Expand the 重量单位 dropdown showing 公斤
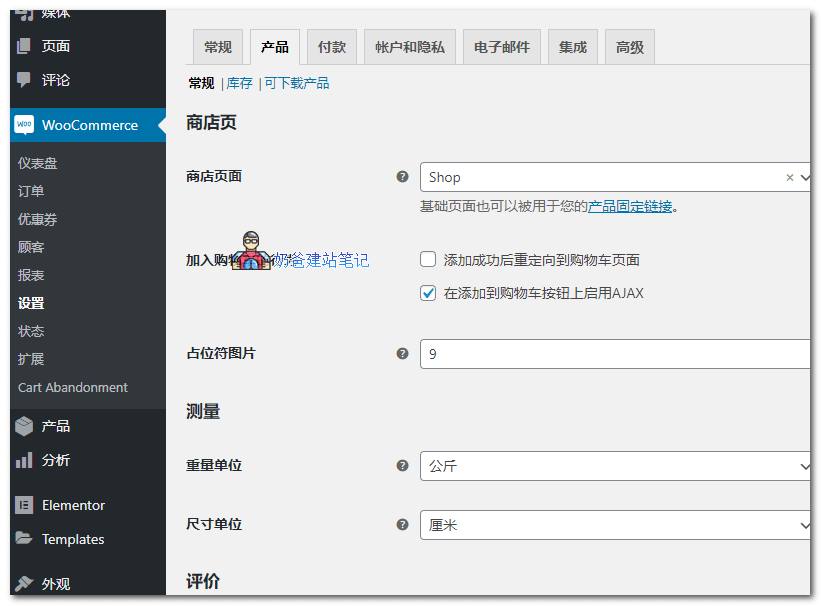821x606 pixels. (612, 466)
